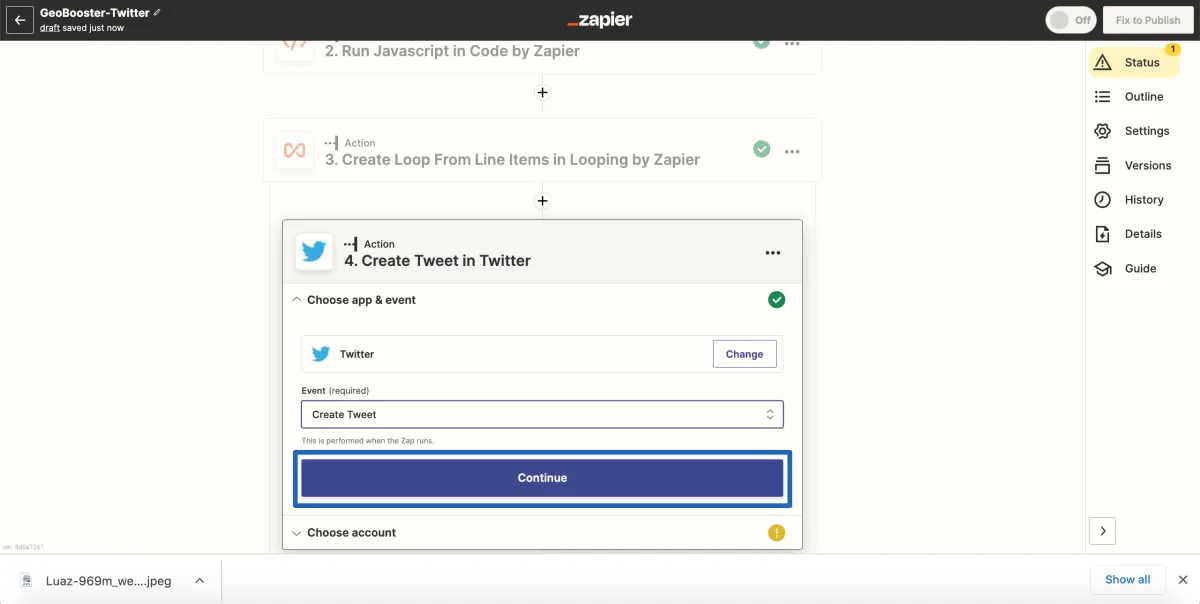Click the Twitter bird icon in step header
This screenshot has width=1200, height=604.
[x=314, y=252]
